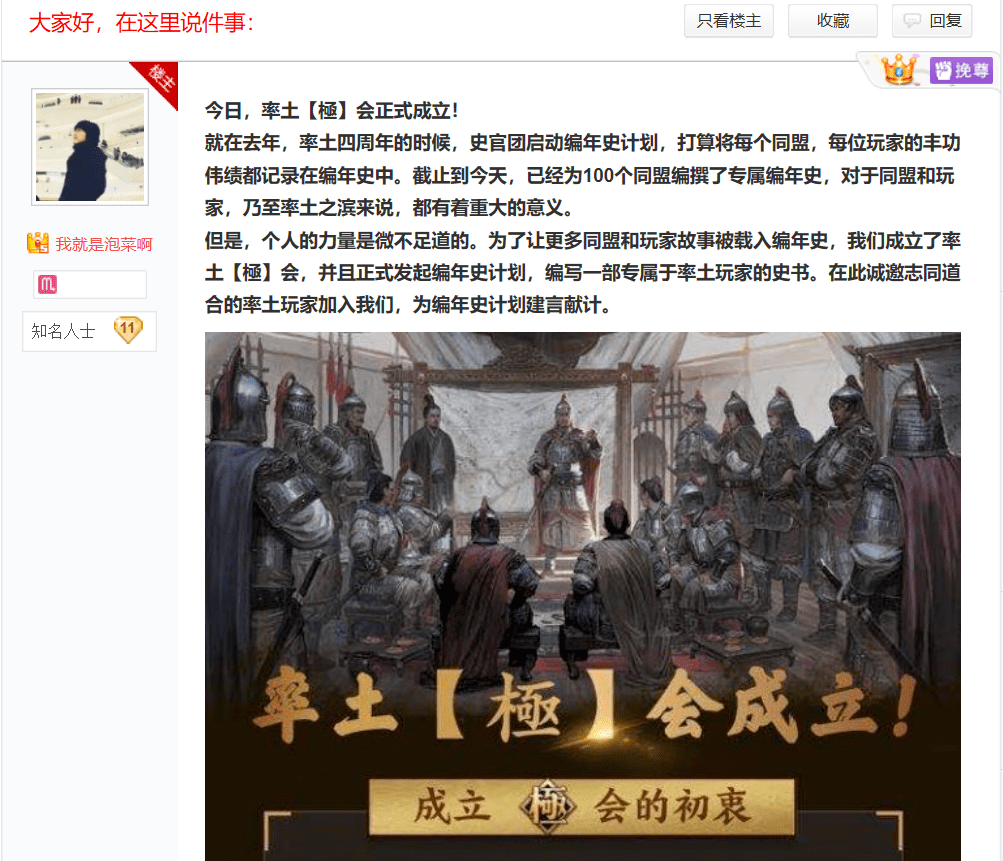Click the purple 挽尊 badge
The width and height of the screenshot is (1003, 861).
coord(961,70)
